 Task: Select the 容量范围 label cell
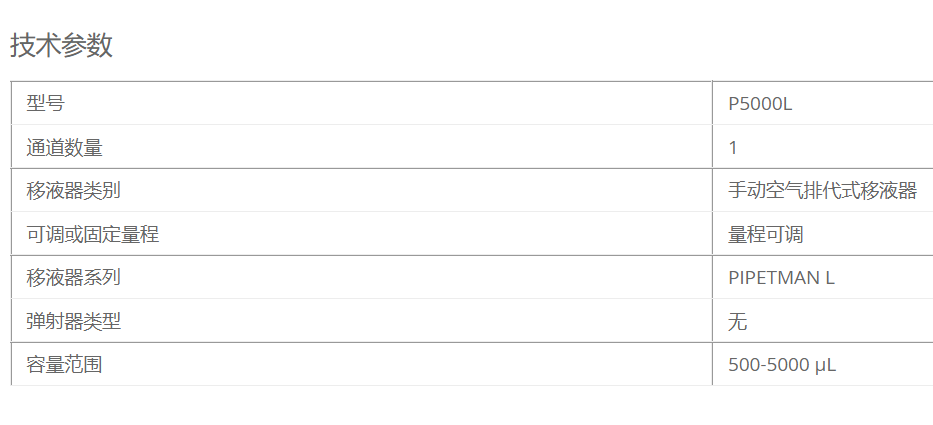(362, 364)
